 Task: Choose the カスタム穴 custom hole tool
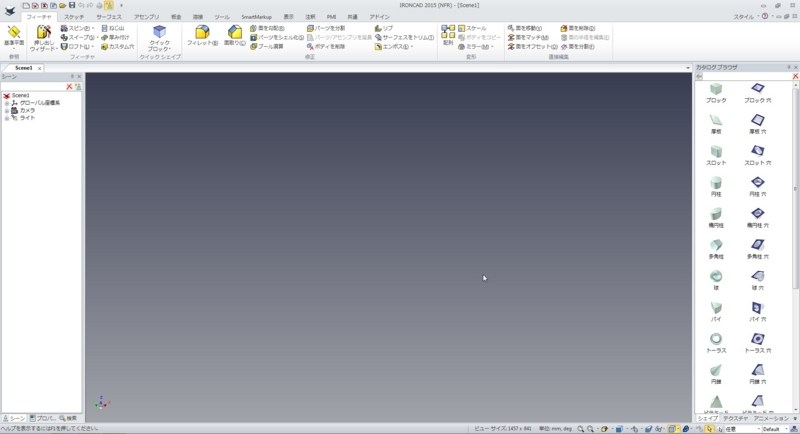point(117,46)
